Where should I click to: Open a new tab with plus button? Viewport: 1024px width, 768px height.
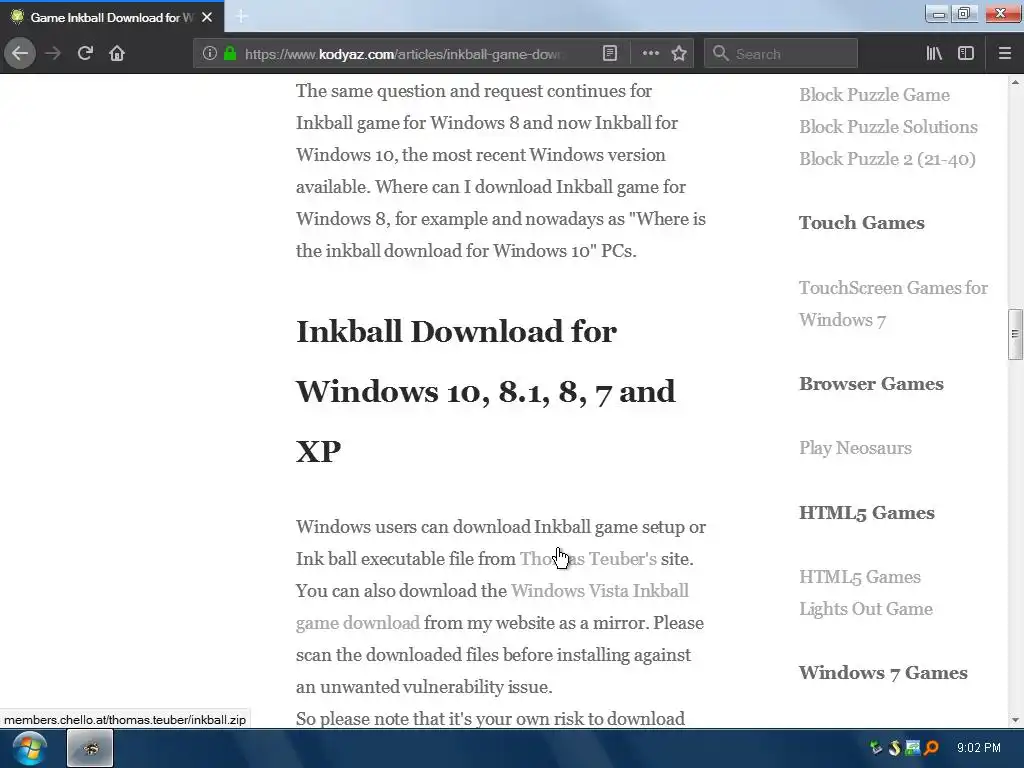pyautogui.click(x=241, y=16)
